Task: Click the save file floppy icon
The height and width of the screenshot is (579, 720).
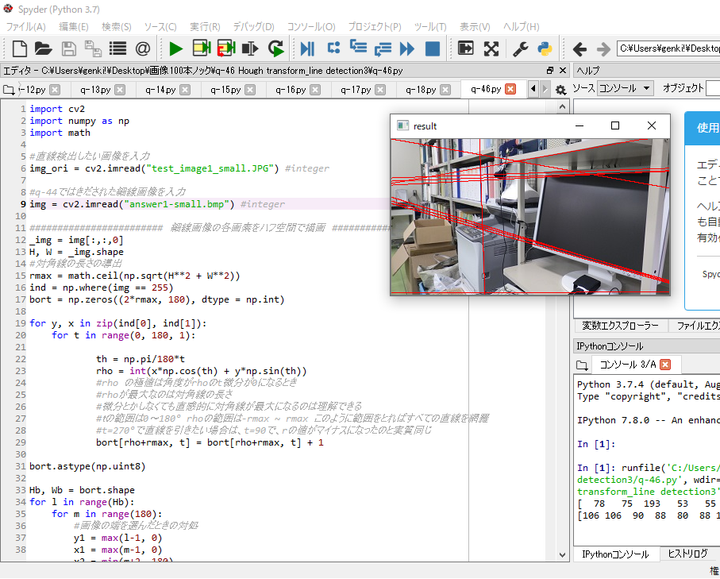Action: click(x=68, y=48)
